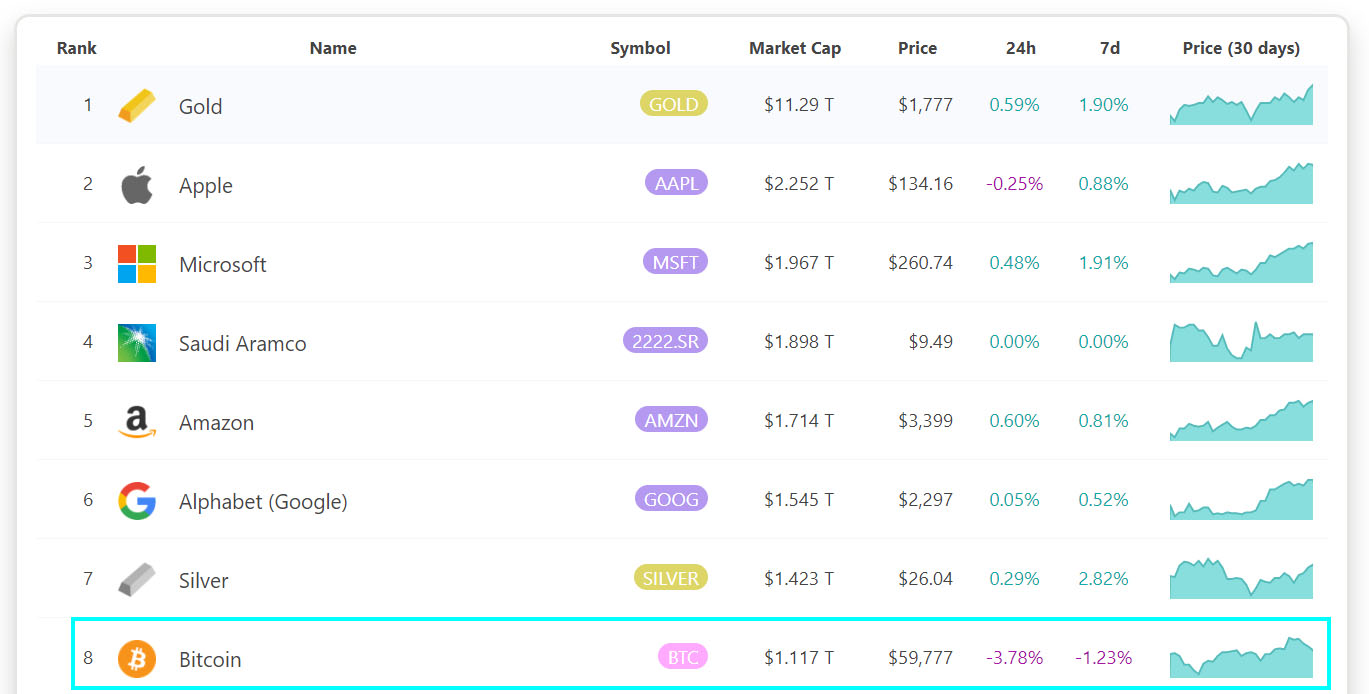This screenshot has width=1369, height=694.
Task: View Gold 30-day price chart
Action: [1241, 104]
